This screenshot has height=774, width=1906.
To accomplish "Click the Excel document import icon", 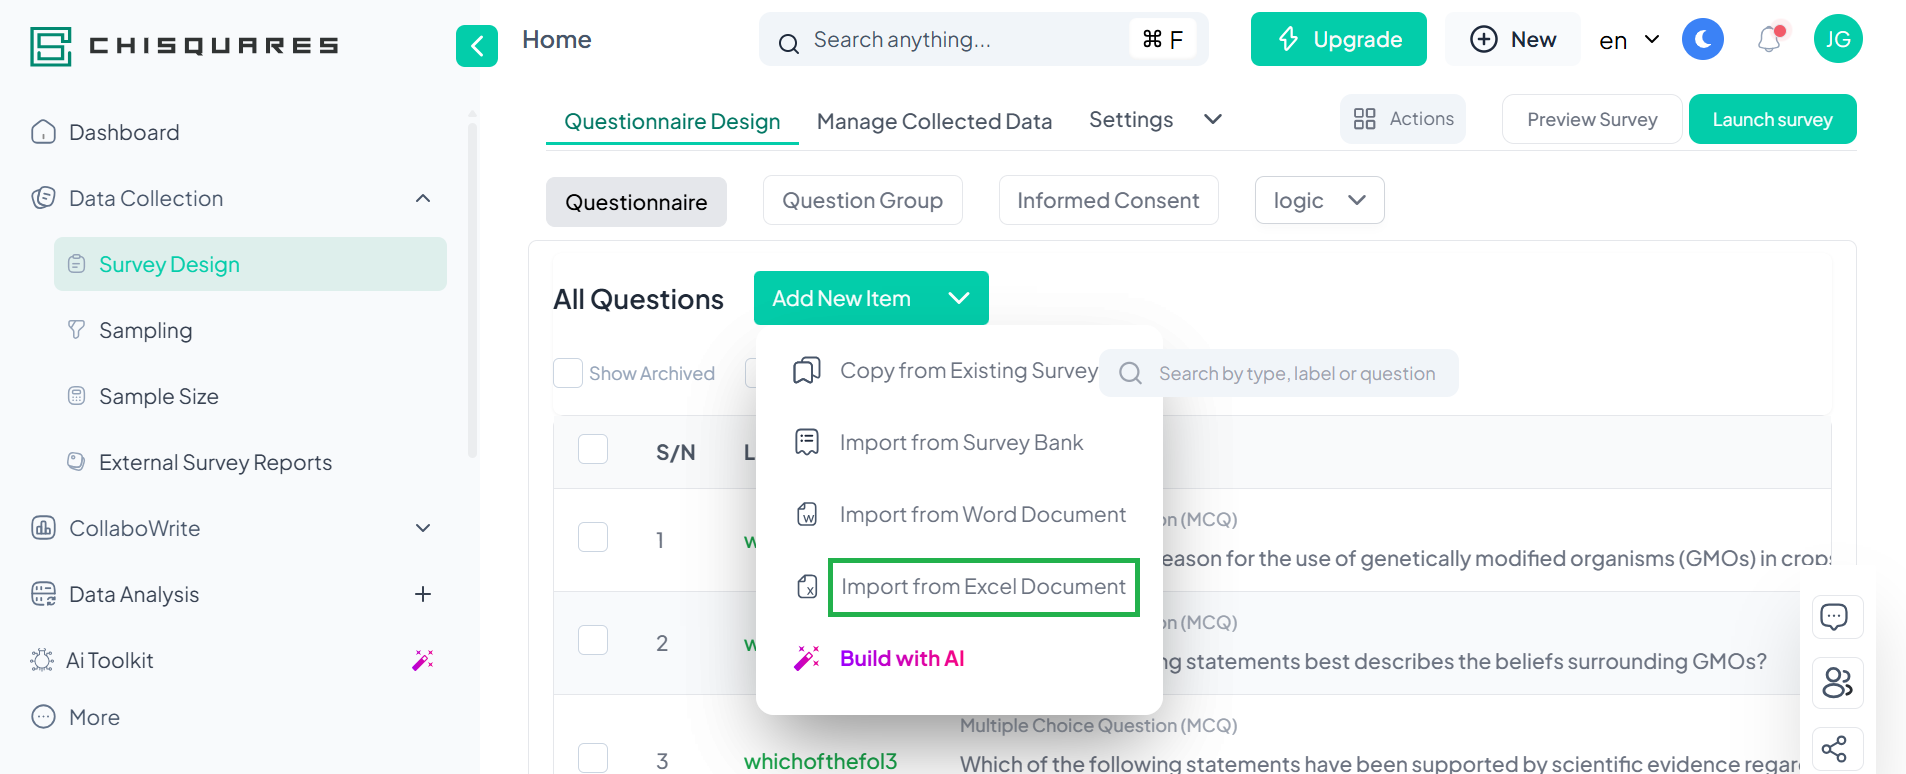I will 807,586.
